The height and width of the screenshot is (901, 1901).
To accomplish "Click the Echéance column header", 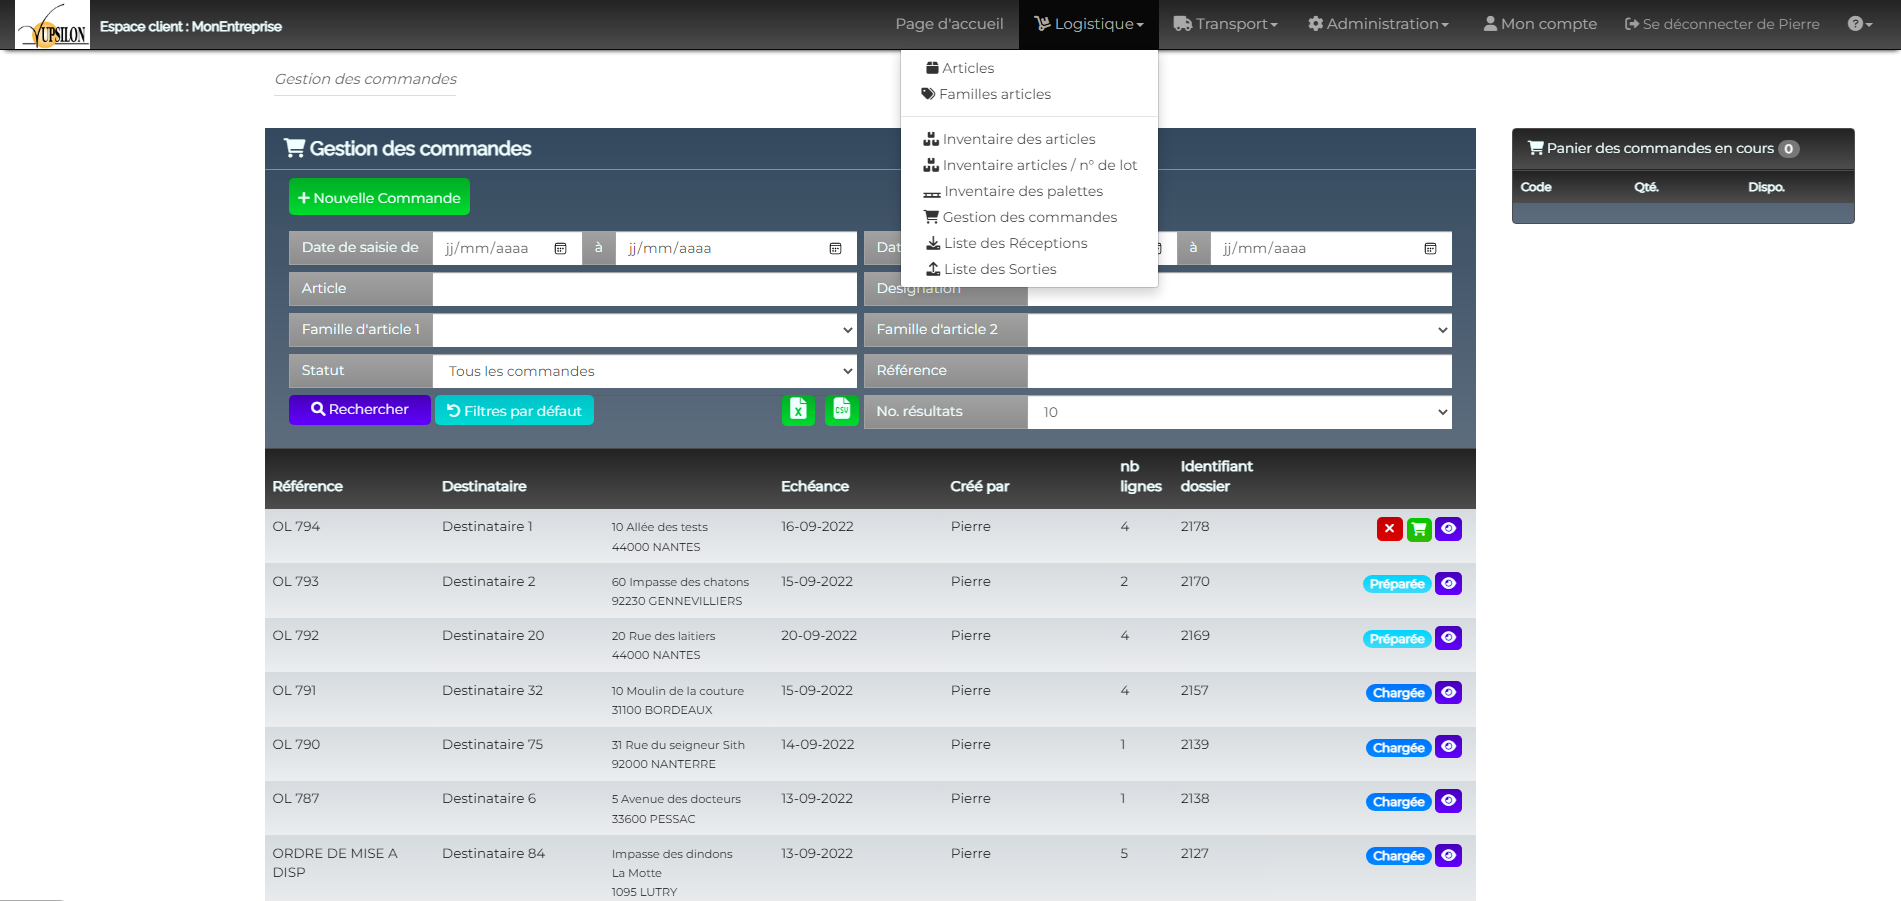I will [814, 486].
